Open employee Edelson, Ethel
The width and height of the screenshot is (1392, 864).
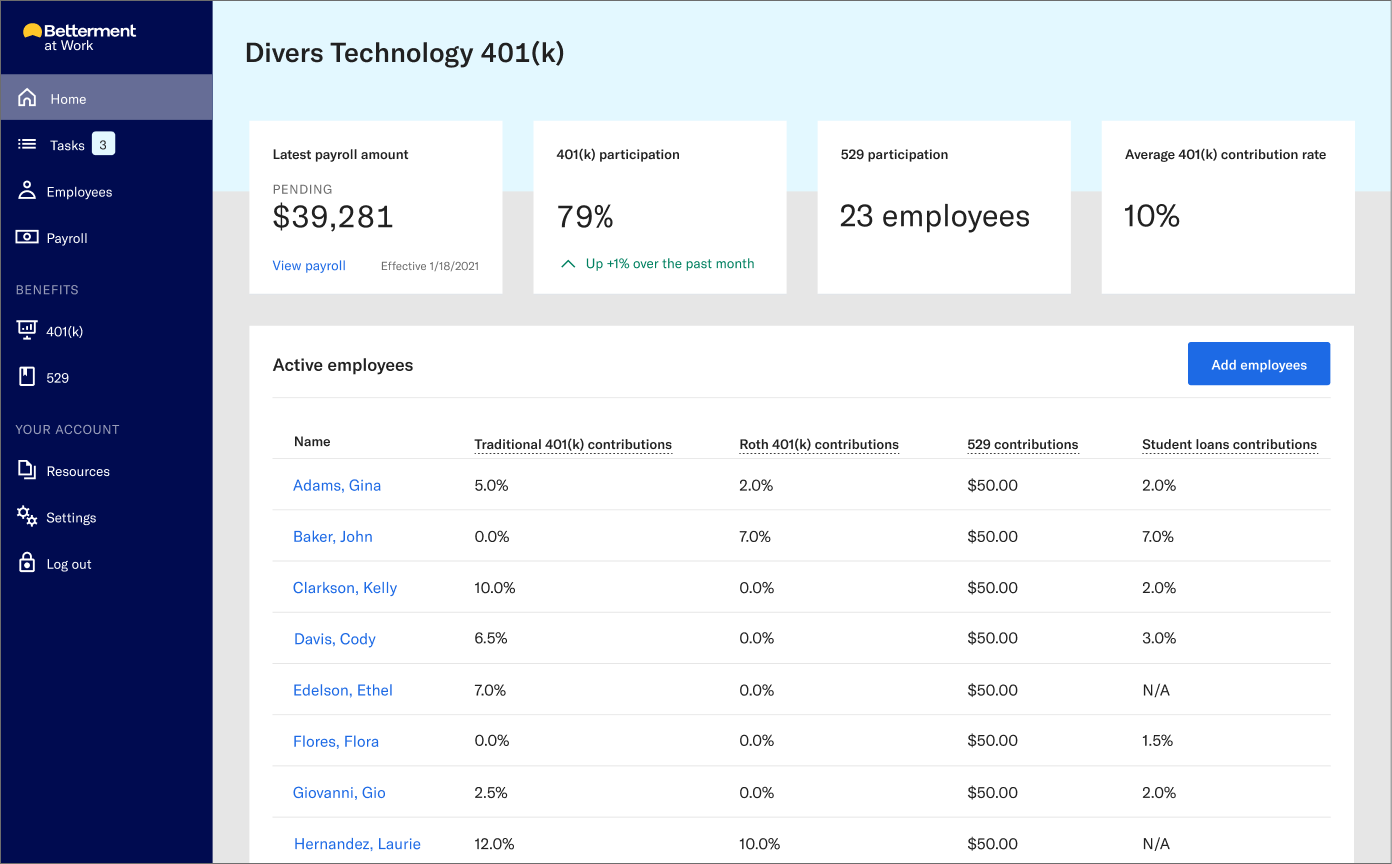[343, 690]
